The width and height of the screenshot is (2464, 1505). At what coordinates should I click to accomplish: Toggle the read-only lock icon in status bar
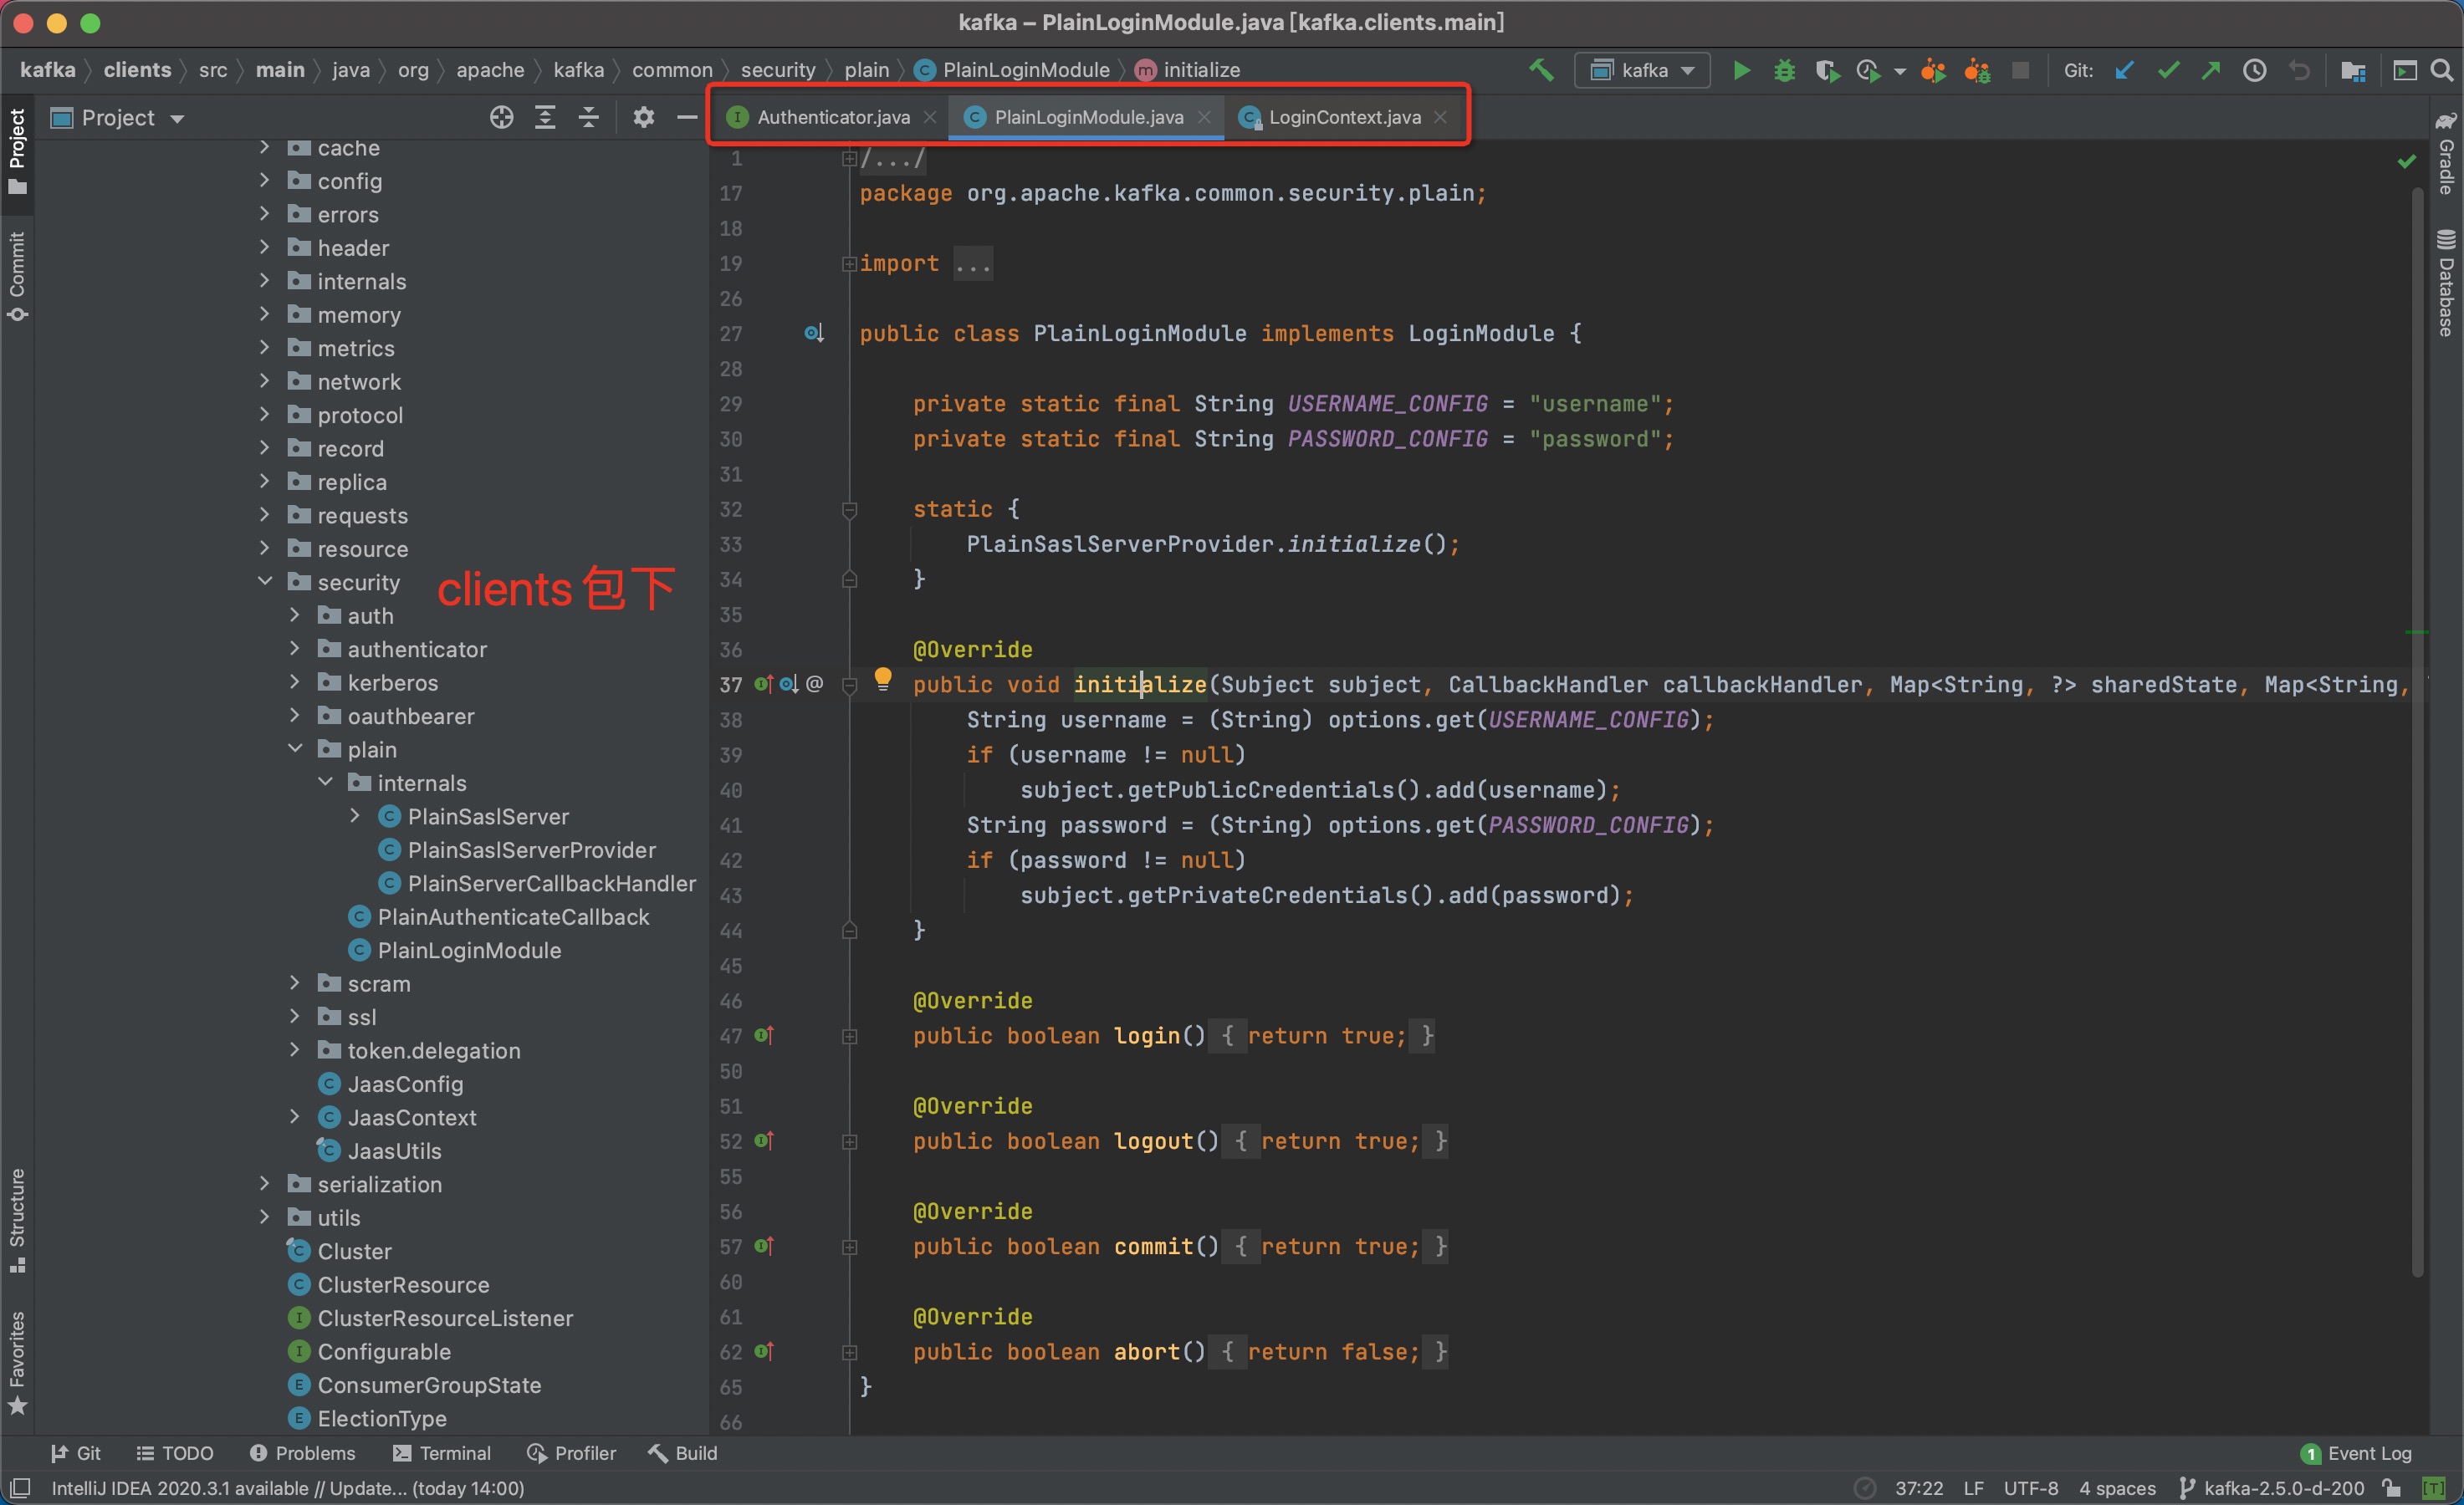pos(2391,1487)
